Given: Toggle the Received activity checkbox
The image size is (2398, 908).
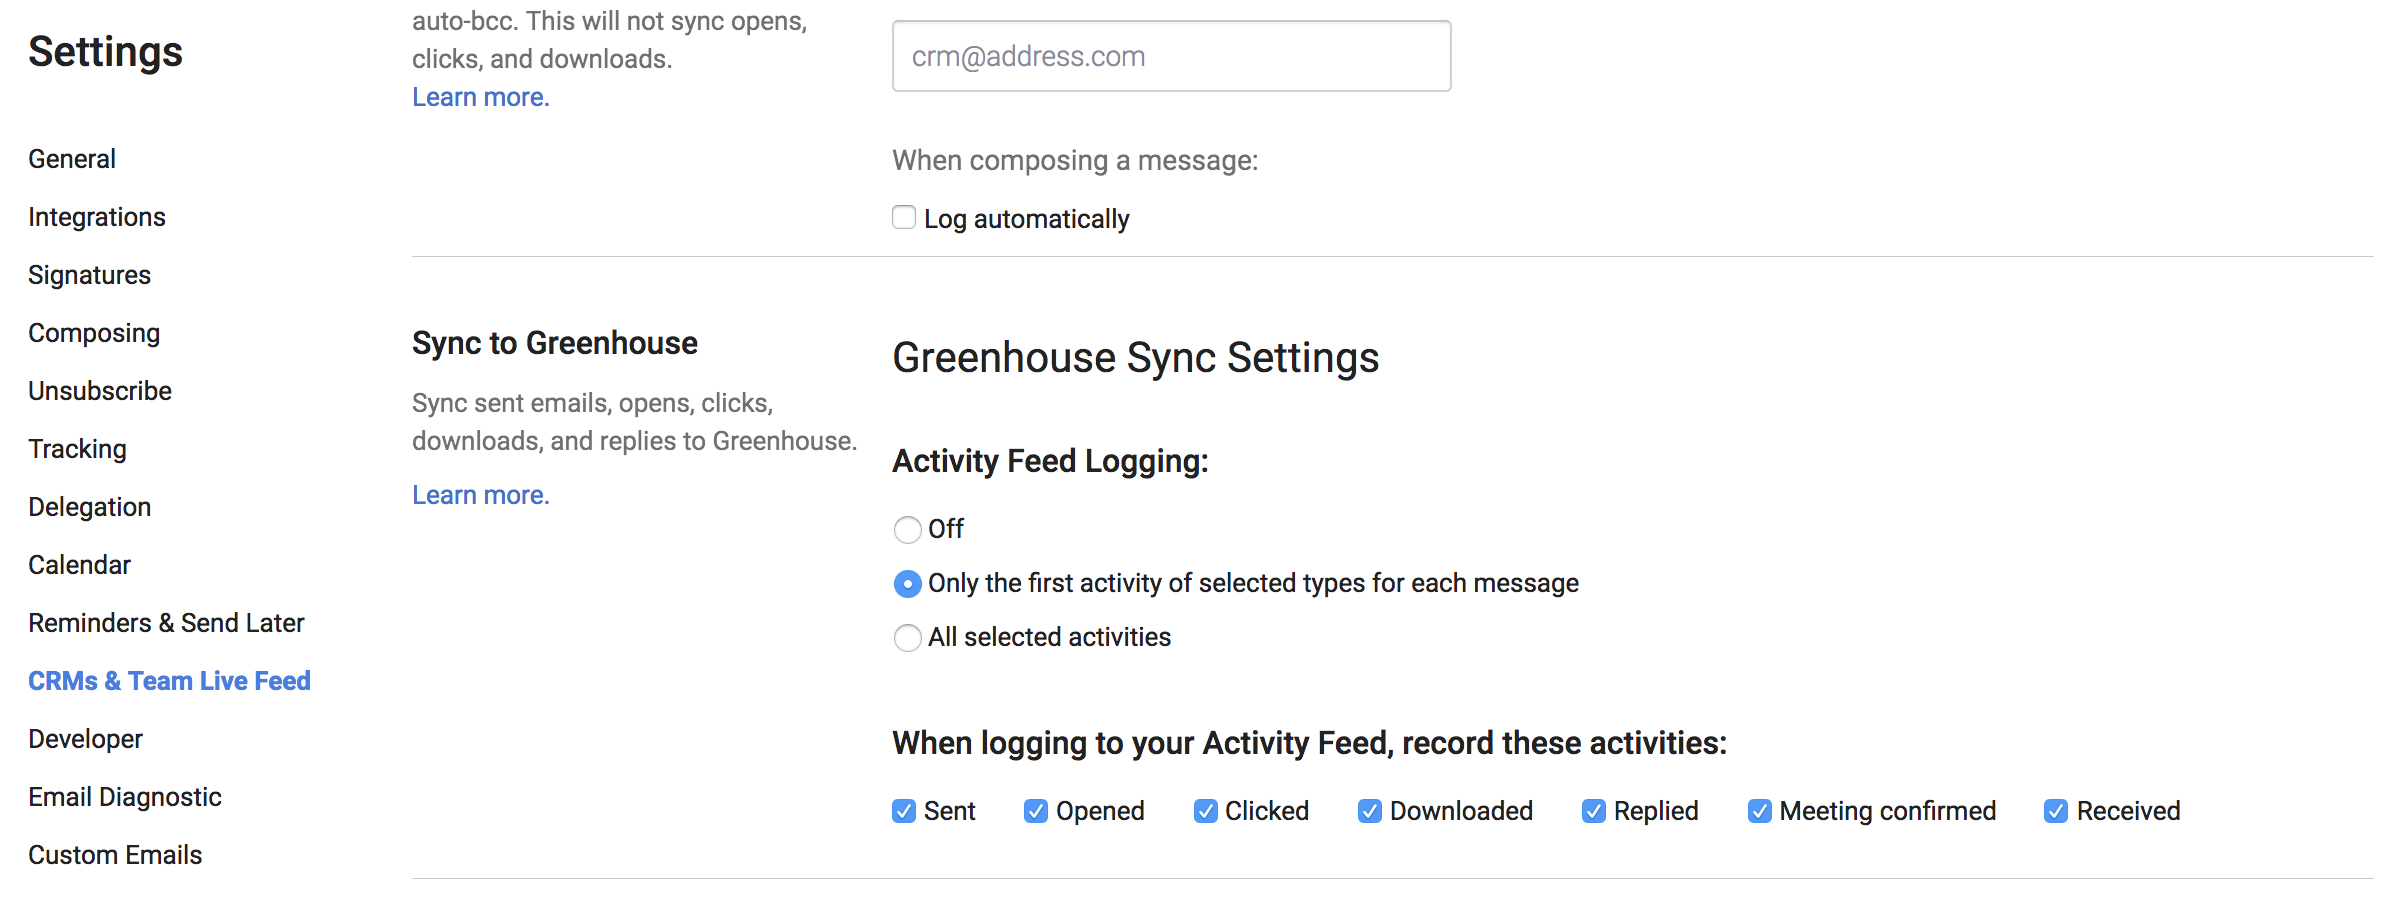Looking at the screenshot, I should (2056, 811).
